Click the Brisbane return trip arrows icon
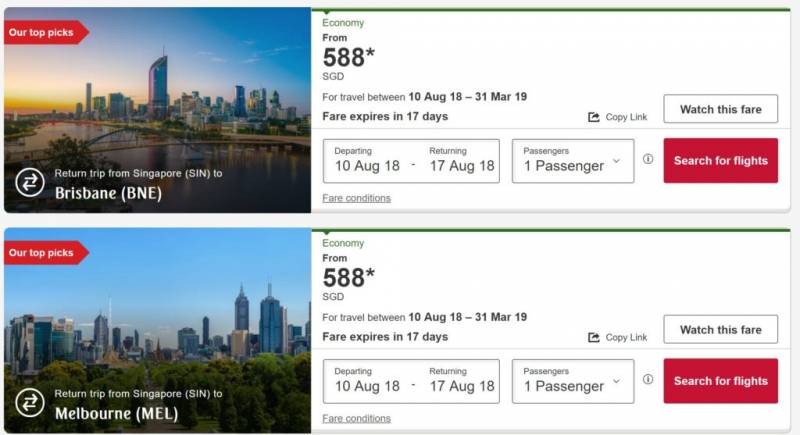The height and width of the screenshot is (435, 800). (x=30, y=182)
